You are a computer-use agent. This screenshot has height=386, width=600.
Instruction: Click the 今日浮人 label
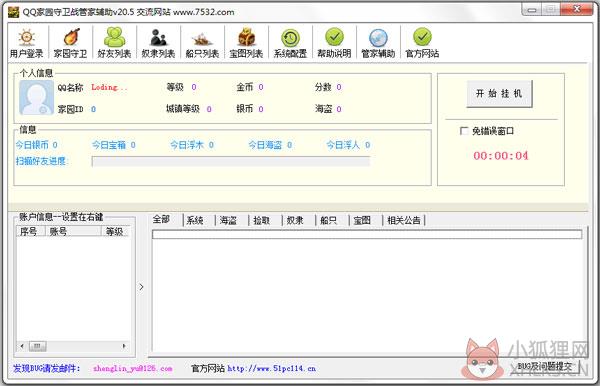coord(343,145)
